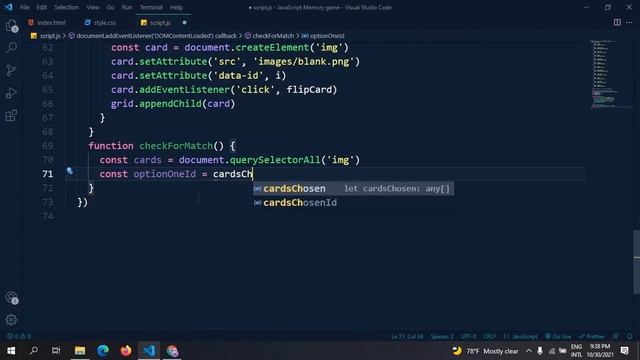The height and width of the screenshot is (360, 640).
Task: Click Ln 71, Col 34 in status bar
Action: coord(407,336)
